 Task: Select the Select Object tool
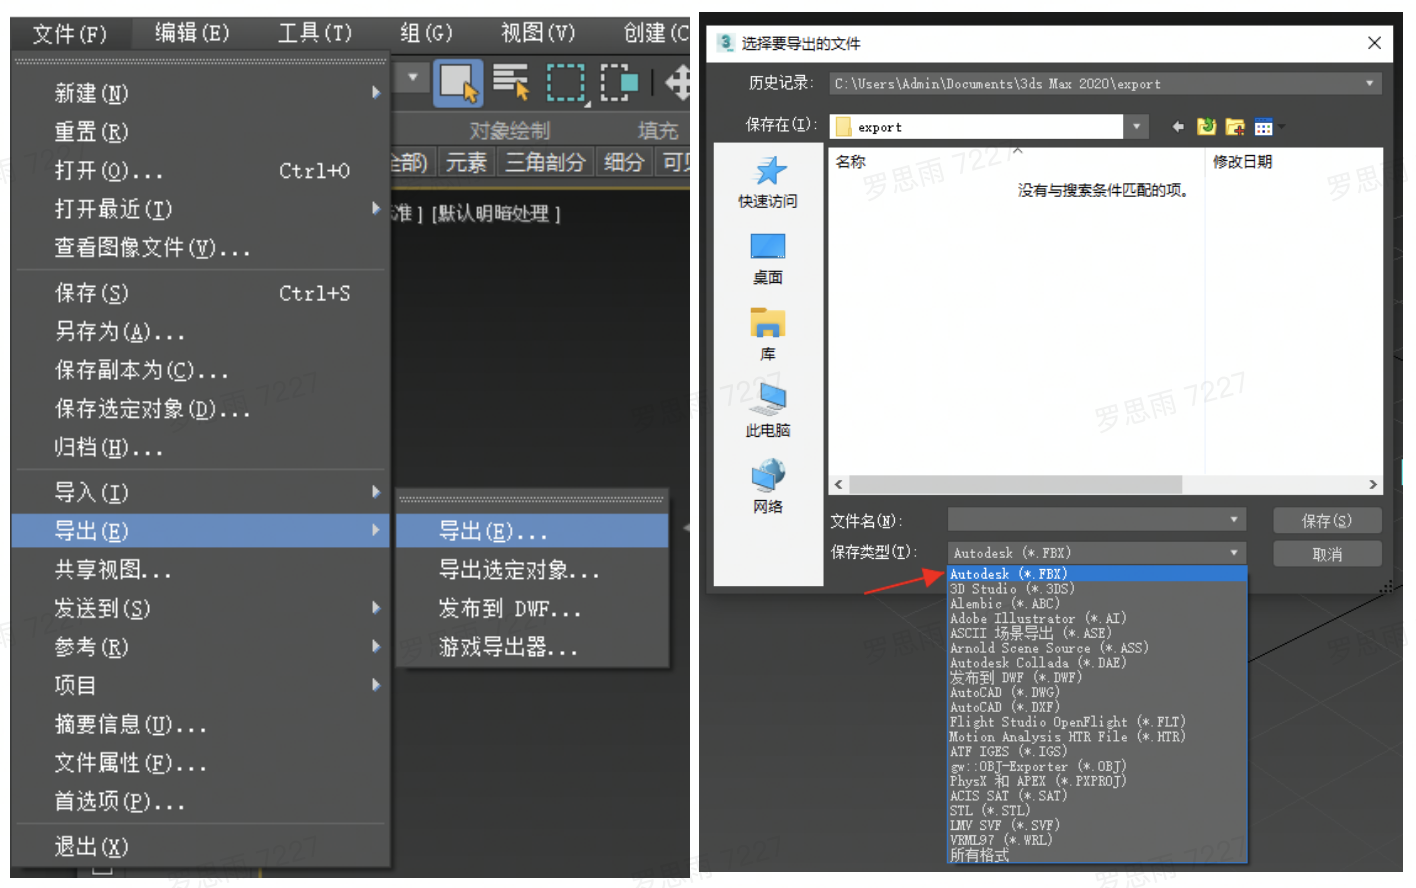[x=458, y=84]
